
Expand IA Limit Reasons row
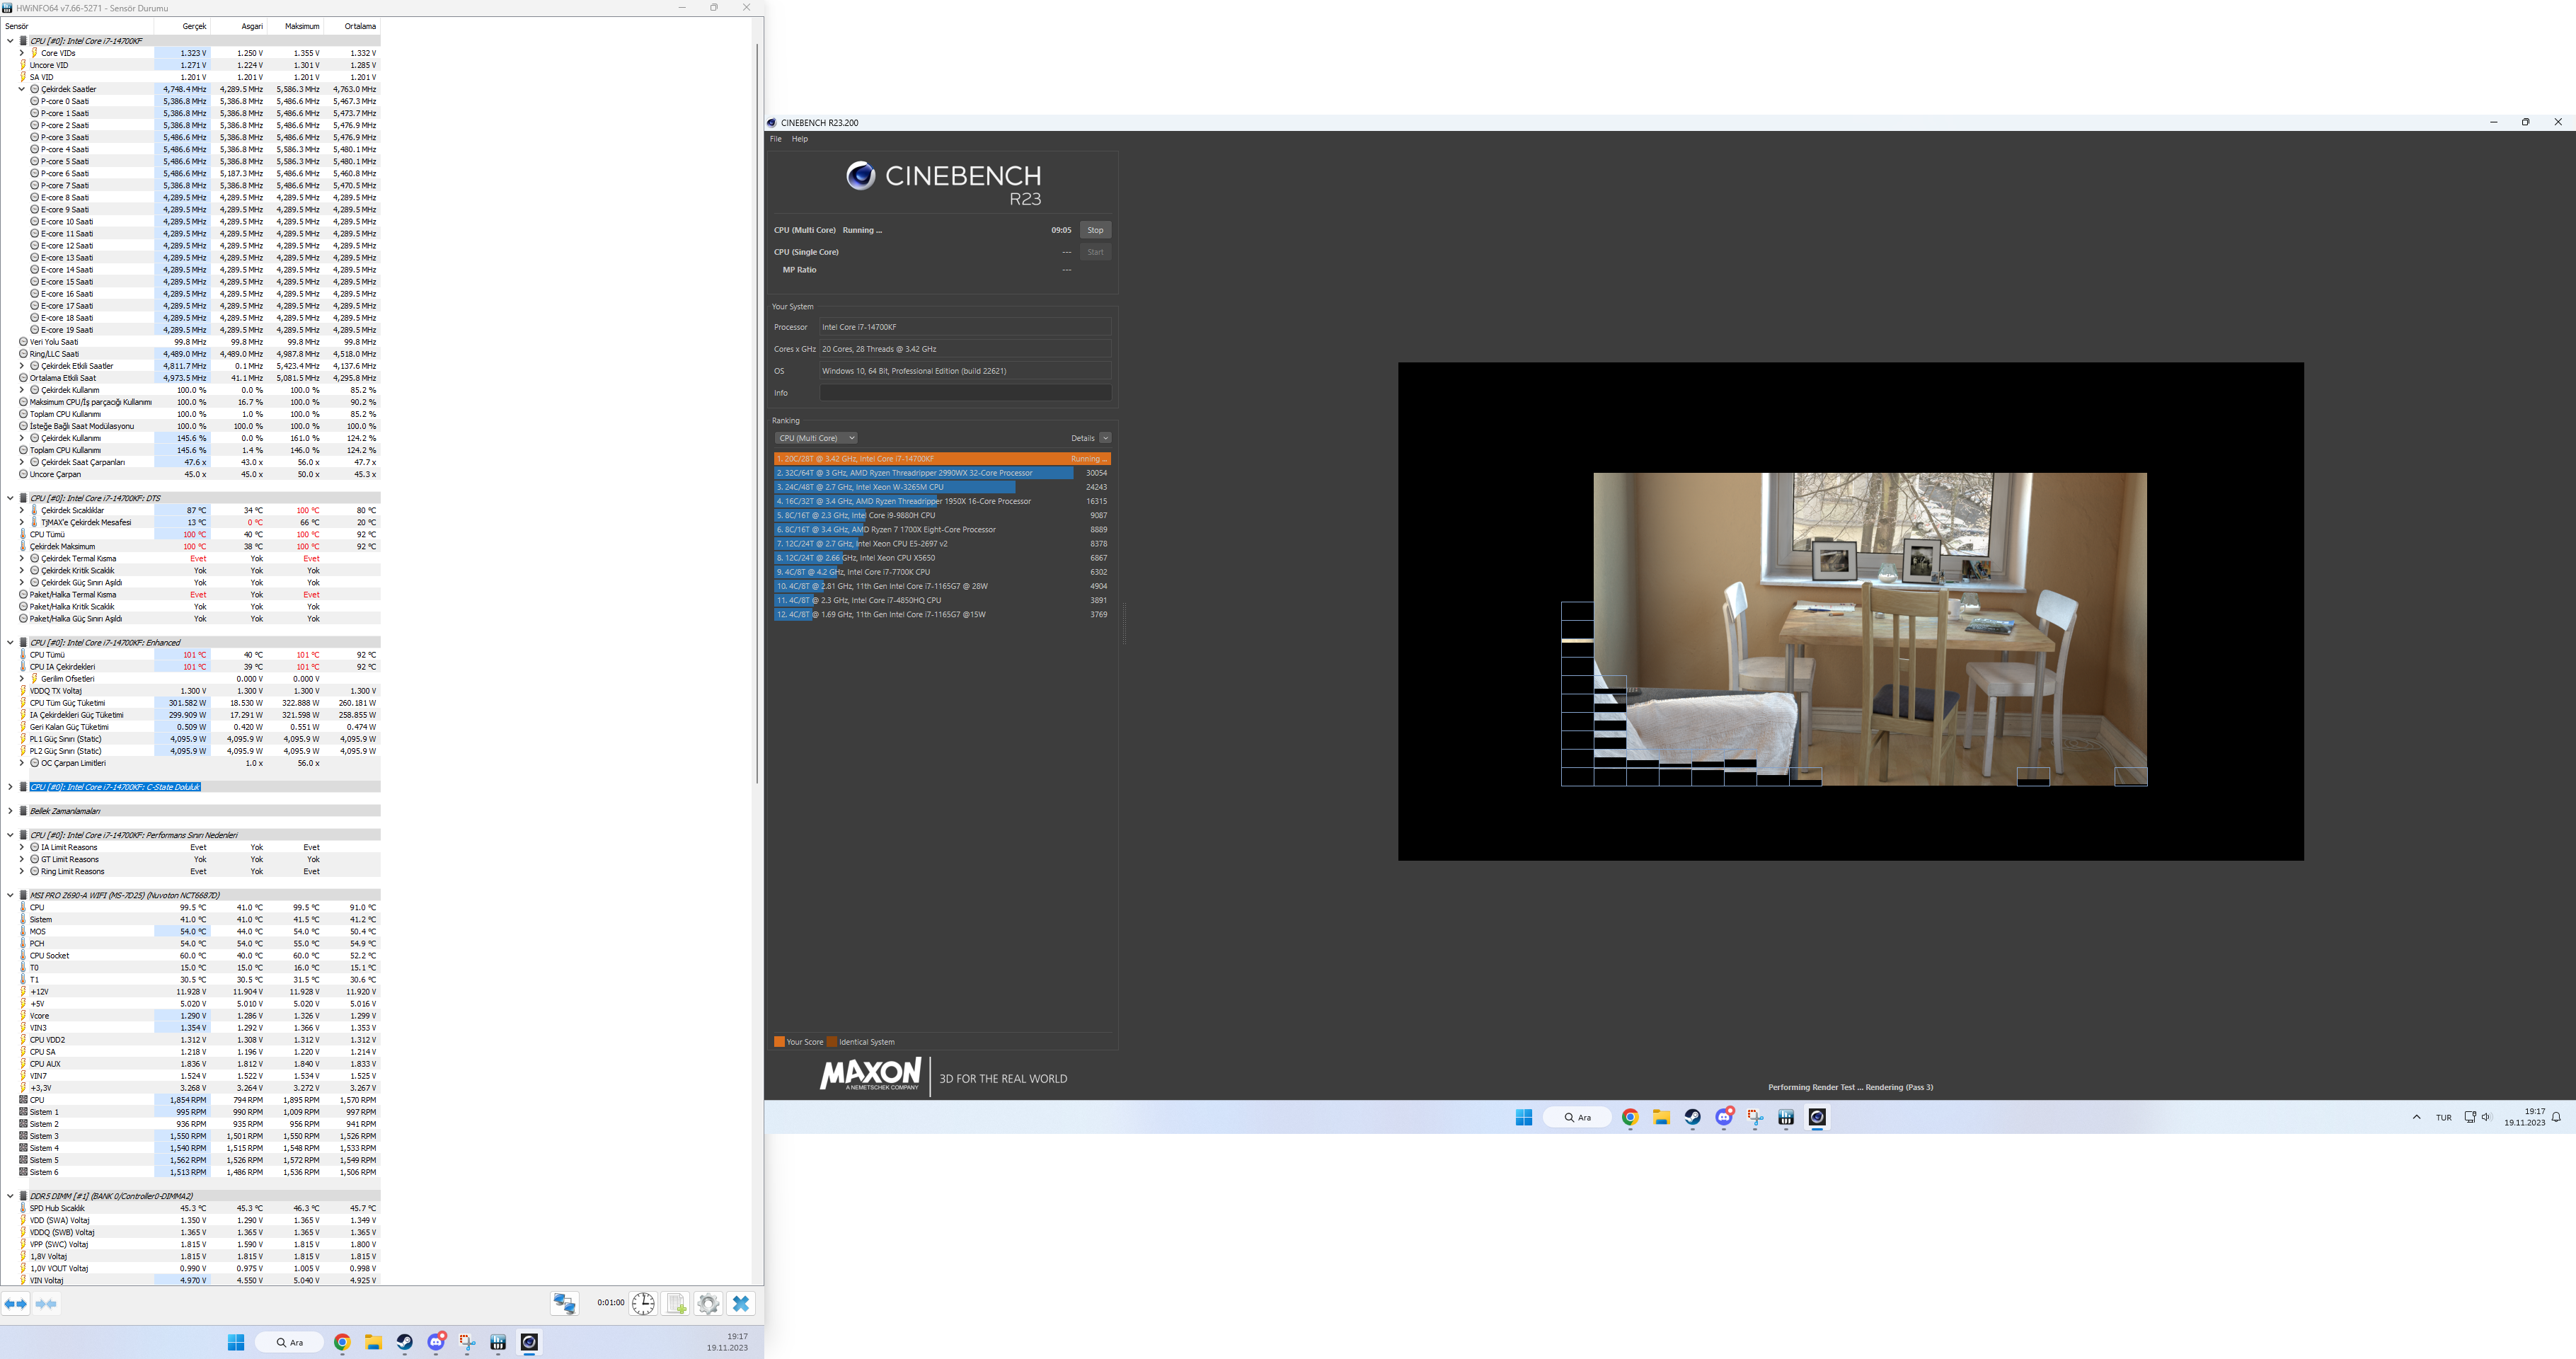click(x=22, y=847)
